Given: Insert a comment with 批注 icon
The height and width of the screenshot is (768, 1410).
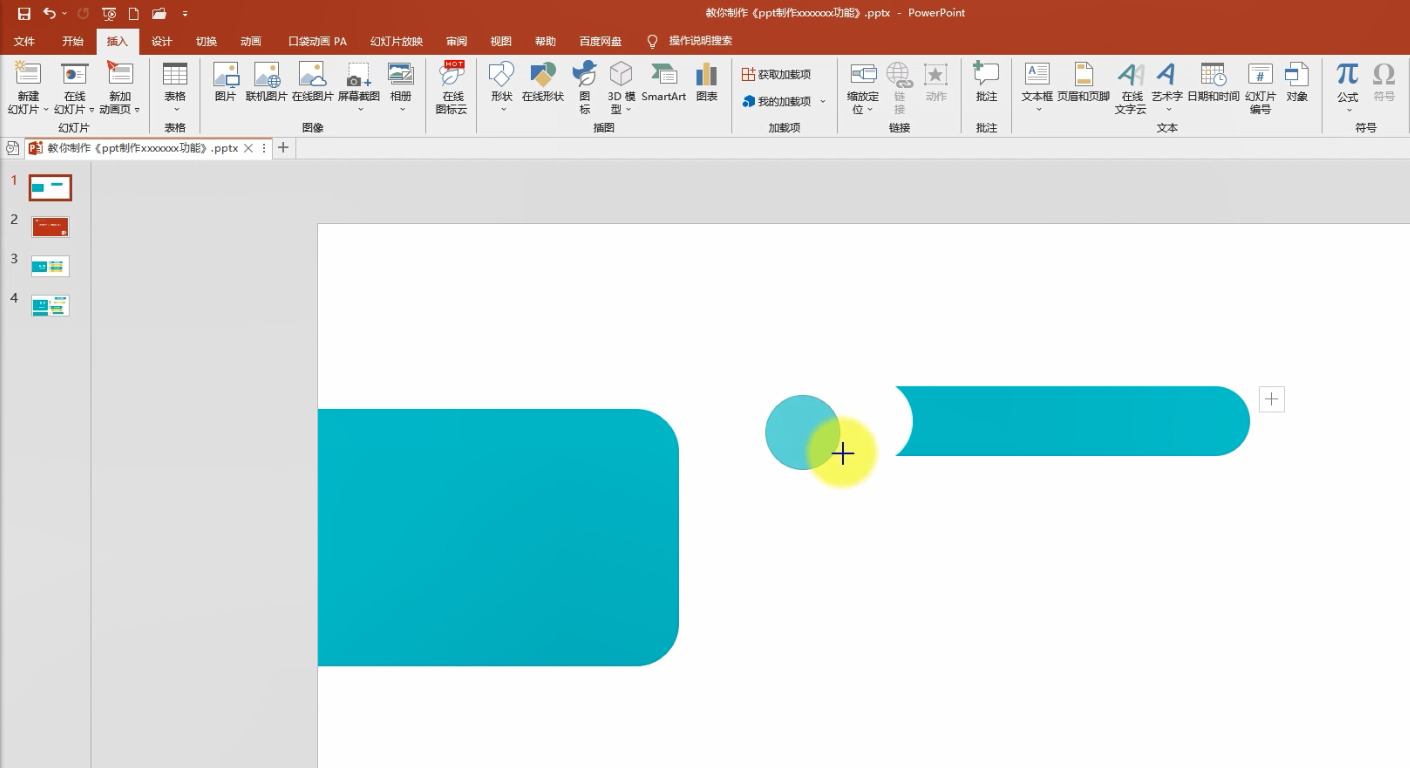Looking at the screenshot, I should (987, 82).
